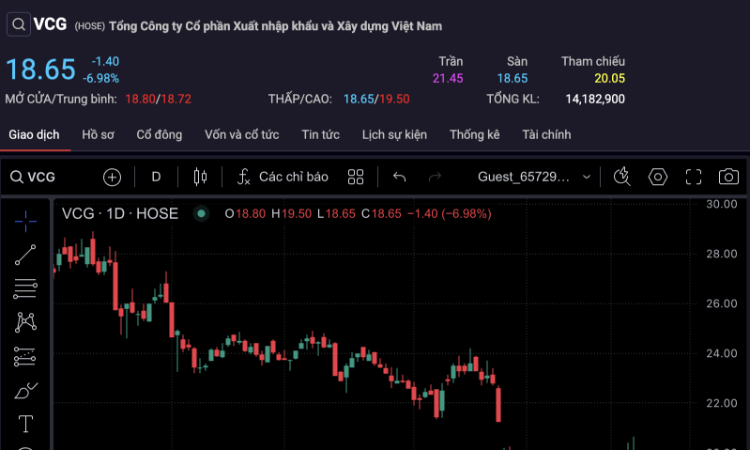Choose the XABCD pattern tool
This screenshot has height=450, width=750.
pos(25,322)
